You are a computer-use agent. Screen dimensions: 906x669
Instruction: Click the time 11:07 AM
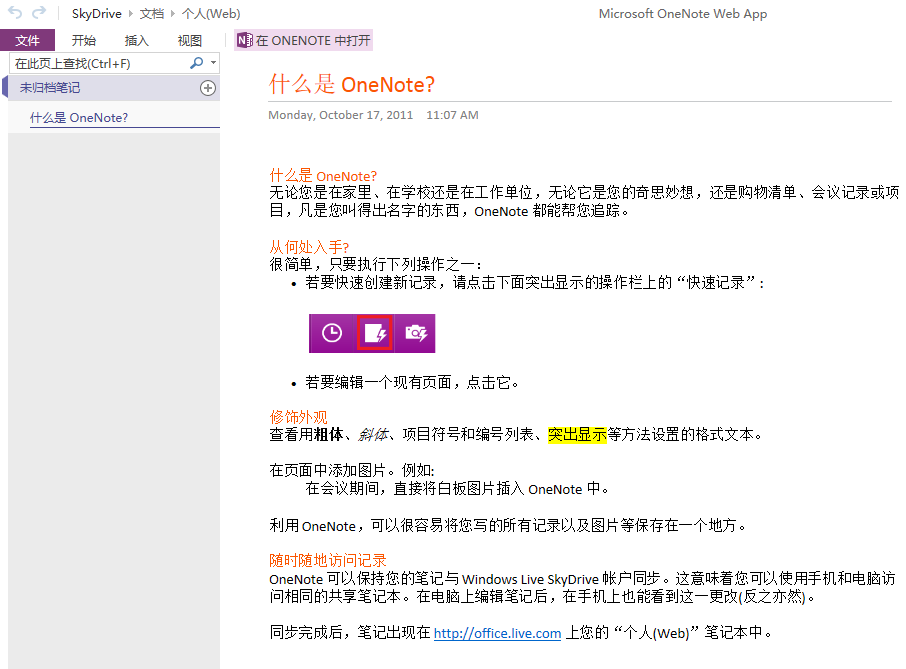(452, 115)
